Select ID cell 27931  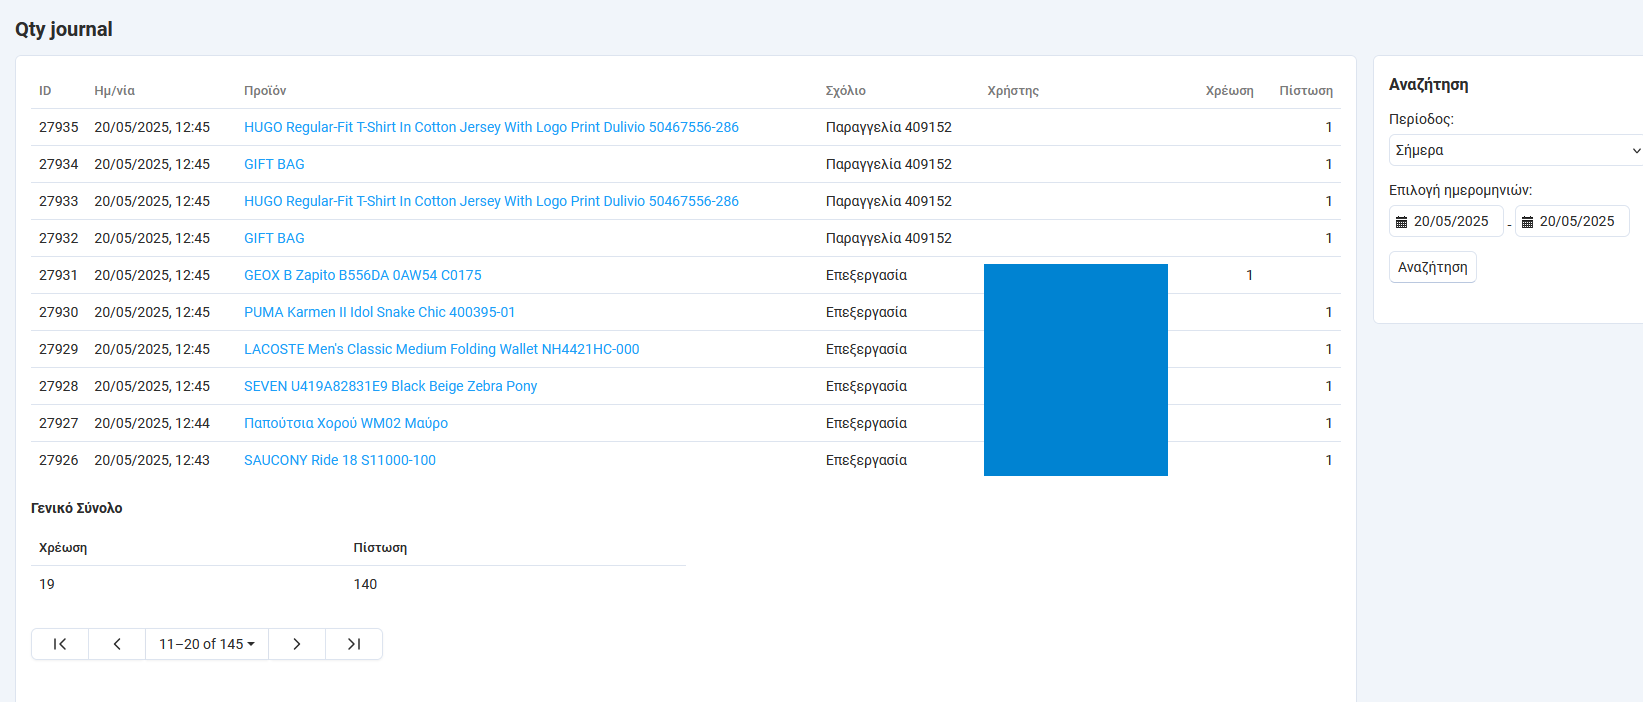pyautogui.click(x=58, y=275)
